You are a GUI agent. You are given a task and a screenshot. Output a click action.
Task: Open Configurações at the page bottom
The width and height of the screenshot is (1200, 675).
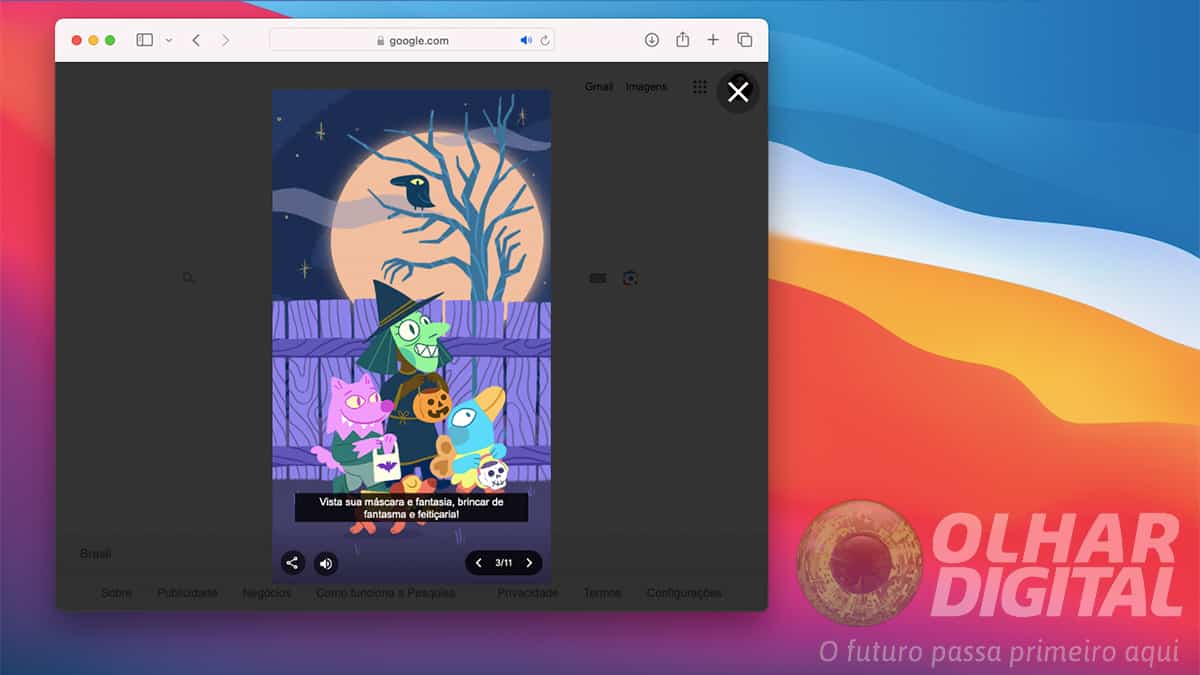(x=683, y=592)
